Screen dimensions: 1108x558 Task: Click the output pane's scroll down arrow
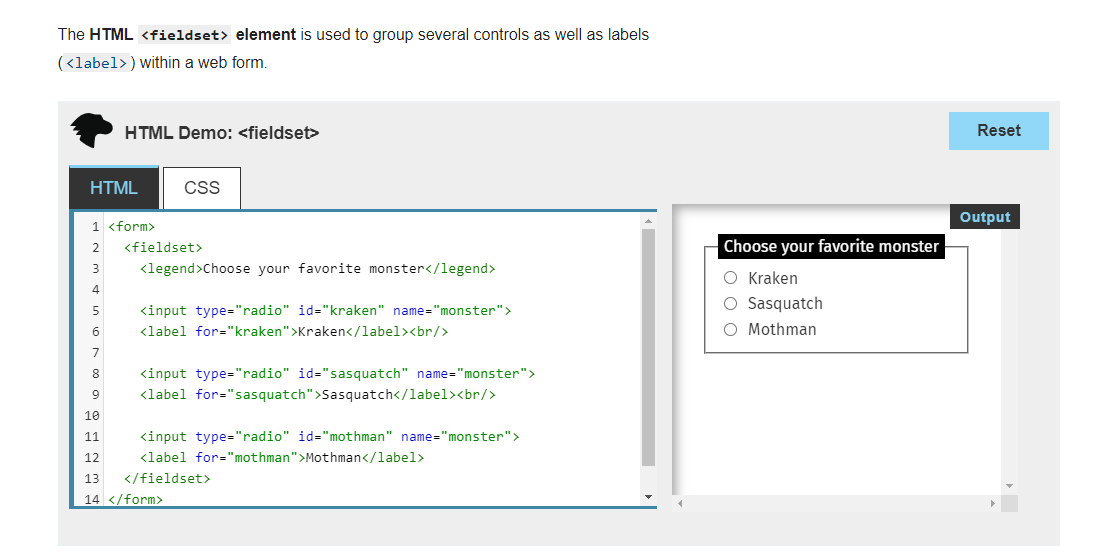(x=1009, y=486)
